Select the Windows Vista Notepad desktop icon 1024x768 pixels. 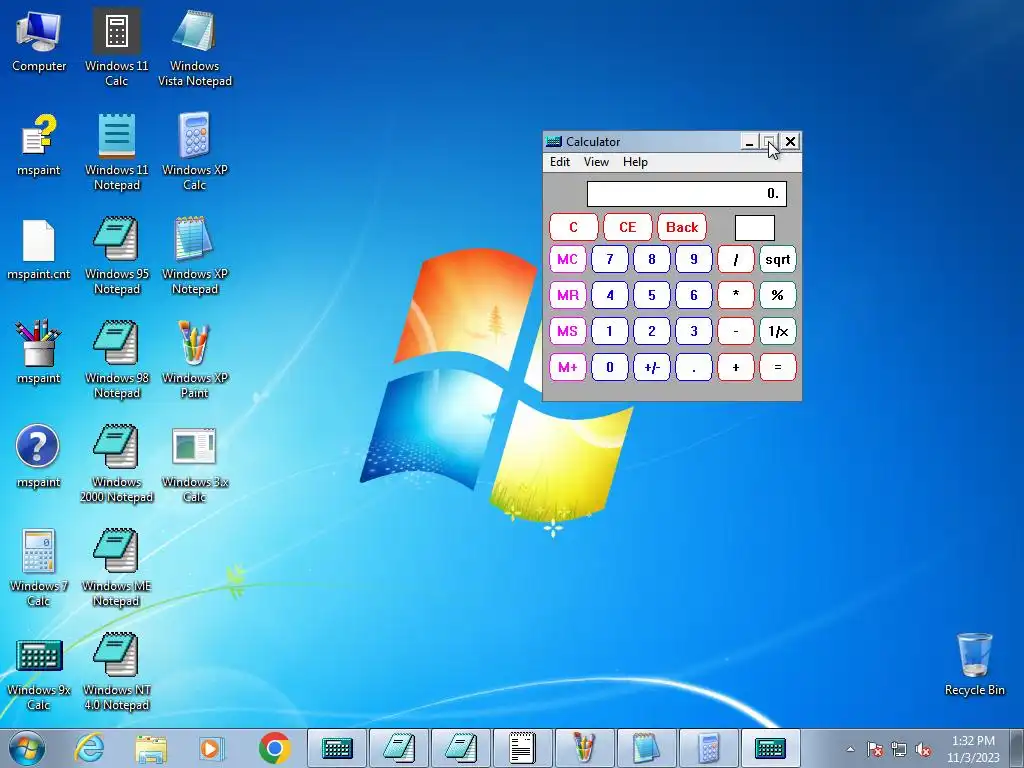[195, 47]
